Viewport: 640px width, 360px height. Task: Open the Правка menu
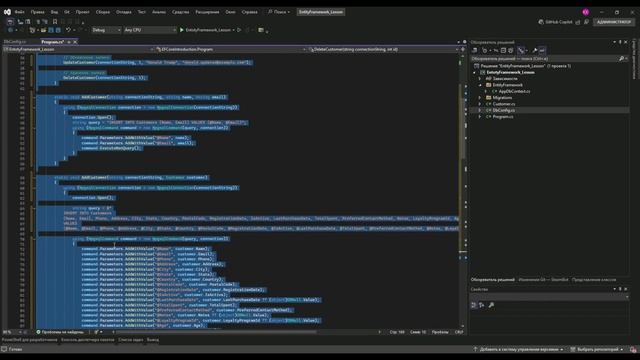click(x=37, y=12)
